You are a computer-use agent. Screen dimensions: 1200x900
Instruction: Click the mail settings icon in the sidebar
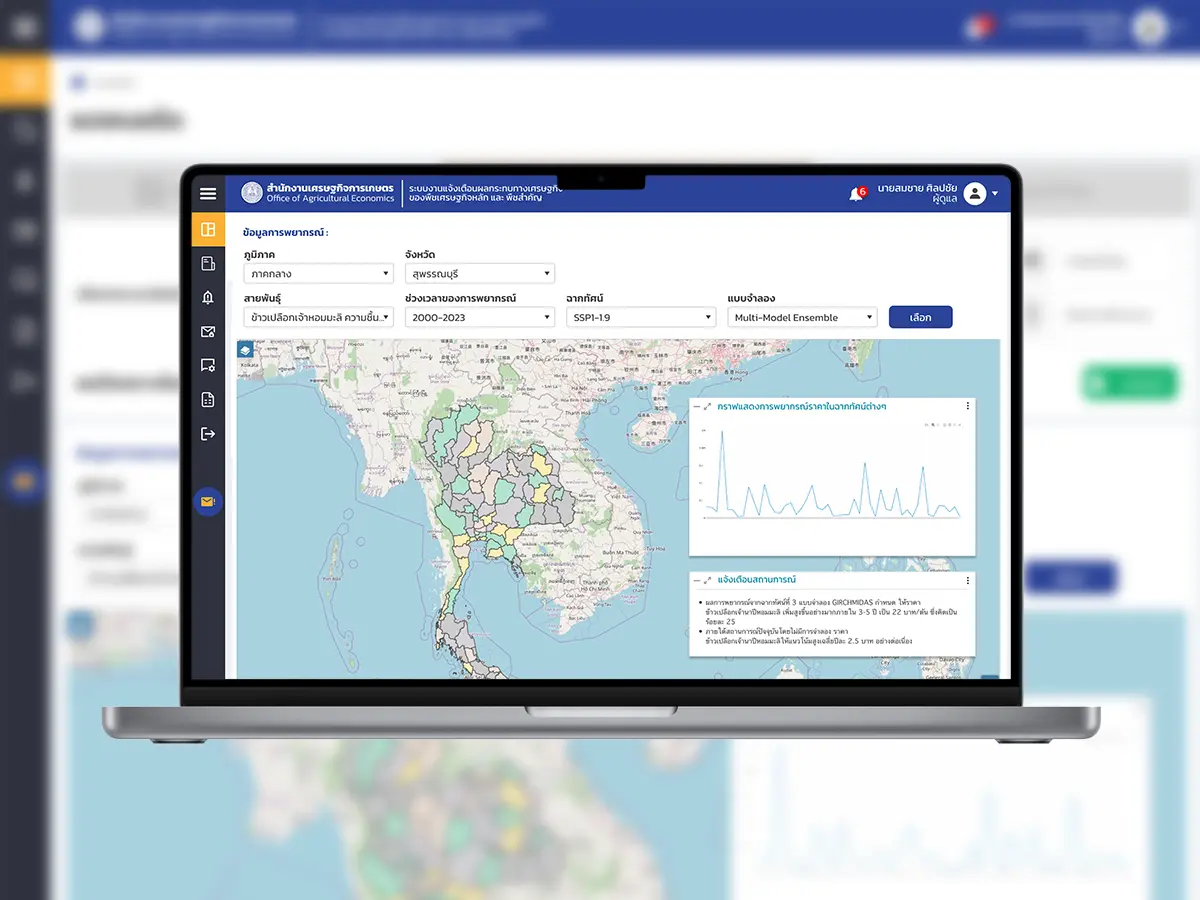(208, 332)
